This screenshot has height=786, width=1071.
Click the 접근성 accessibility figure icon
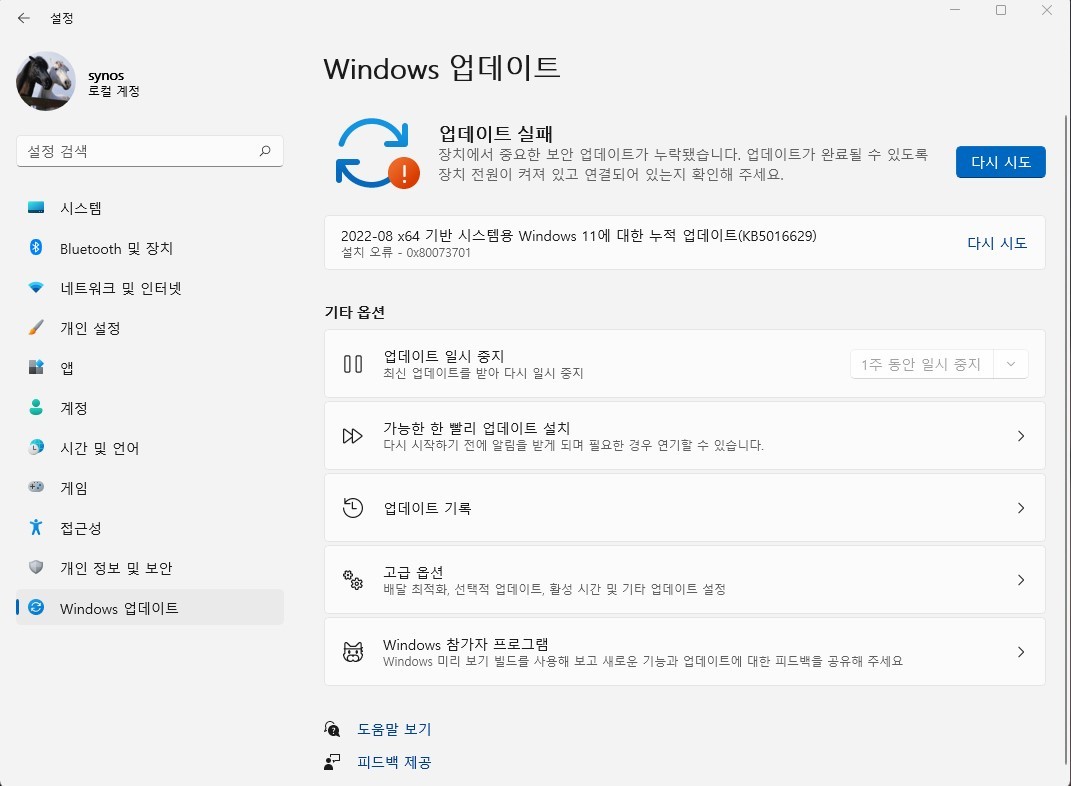(36, 527)
